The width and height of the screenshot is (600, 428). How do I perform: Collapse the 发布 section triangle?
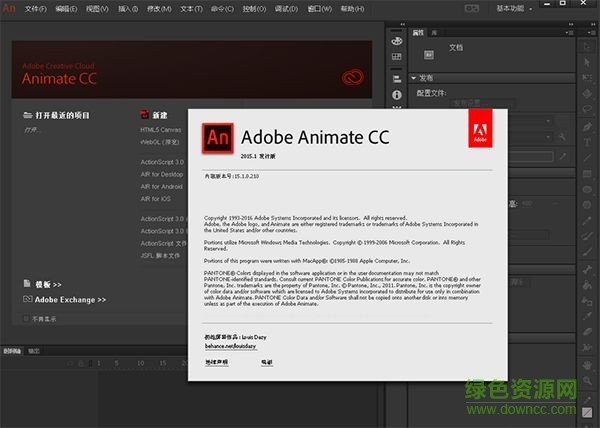(415, 76)
